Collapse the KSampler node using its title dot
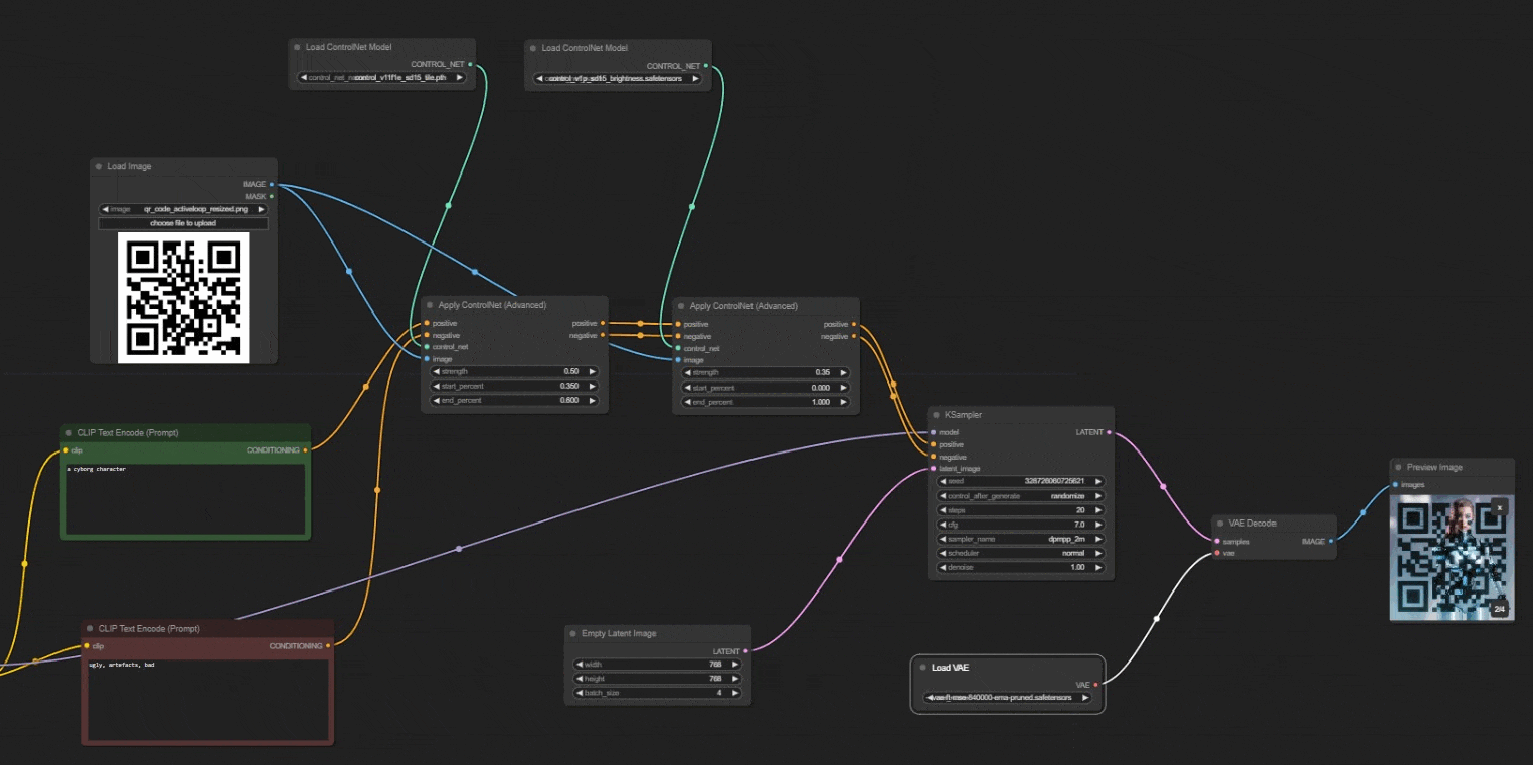Viewport: 1533px width, 765px height. point(936,414)
